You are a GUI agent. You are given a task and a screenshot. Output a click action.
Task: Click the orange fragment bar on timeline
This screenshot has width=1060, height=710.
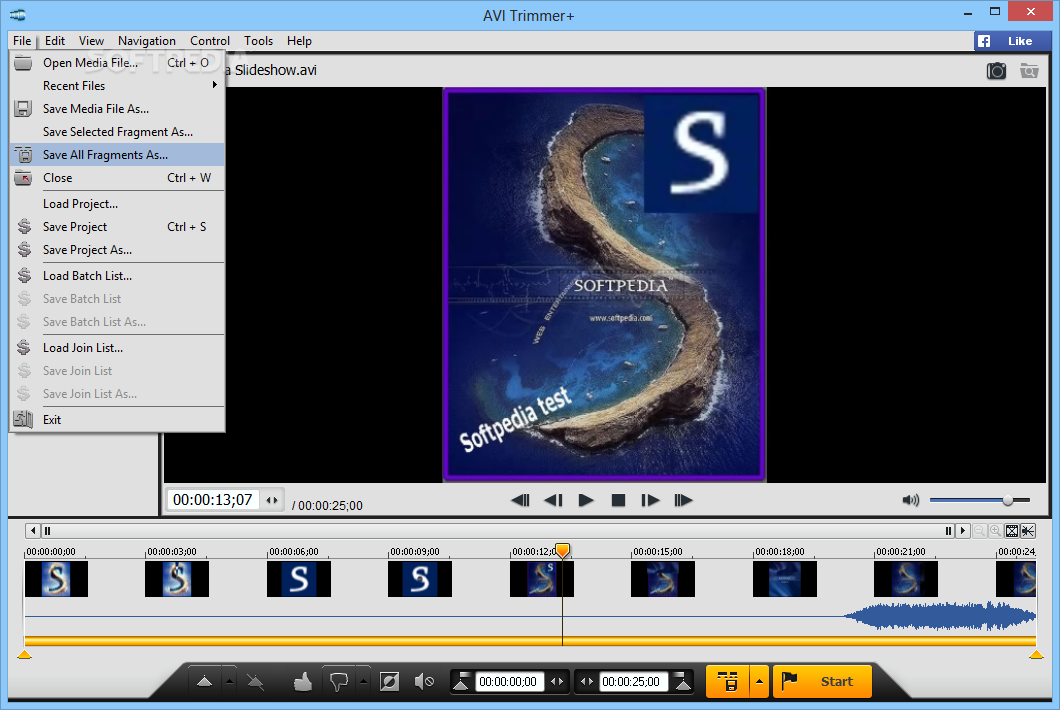tap(530, 640)
